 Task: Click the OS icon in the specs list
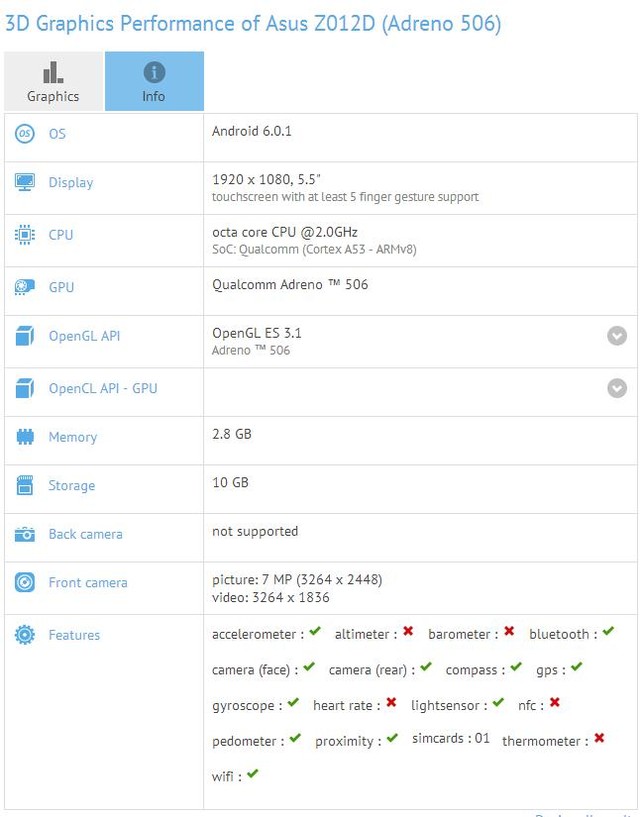25,133
